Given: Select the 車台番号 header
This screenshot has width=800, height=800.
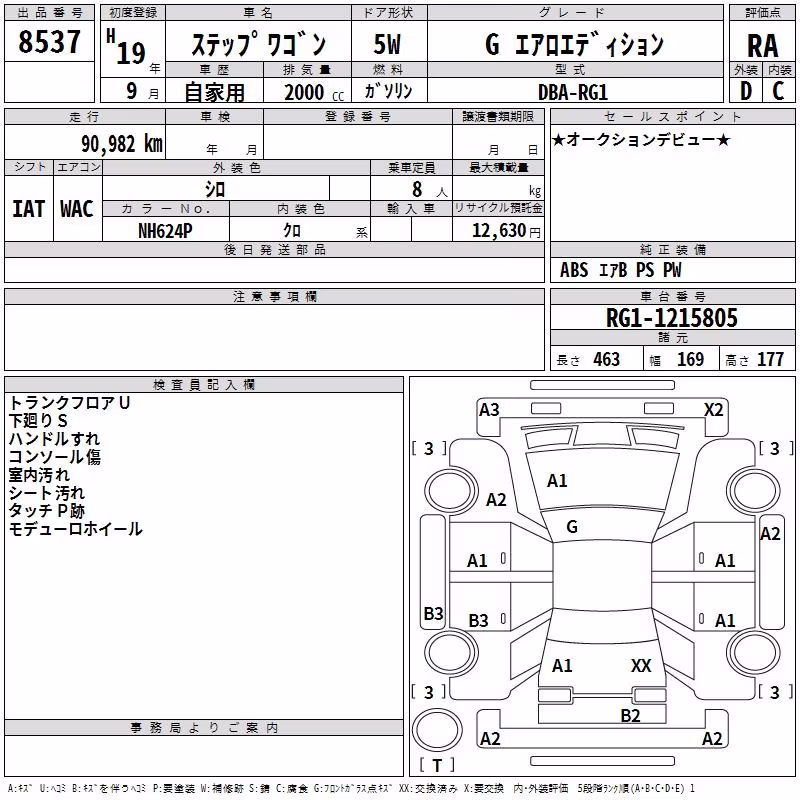Looking at the screenshot, I should coord(673,296).
